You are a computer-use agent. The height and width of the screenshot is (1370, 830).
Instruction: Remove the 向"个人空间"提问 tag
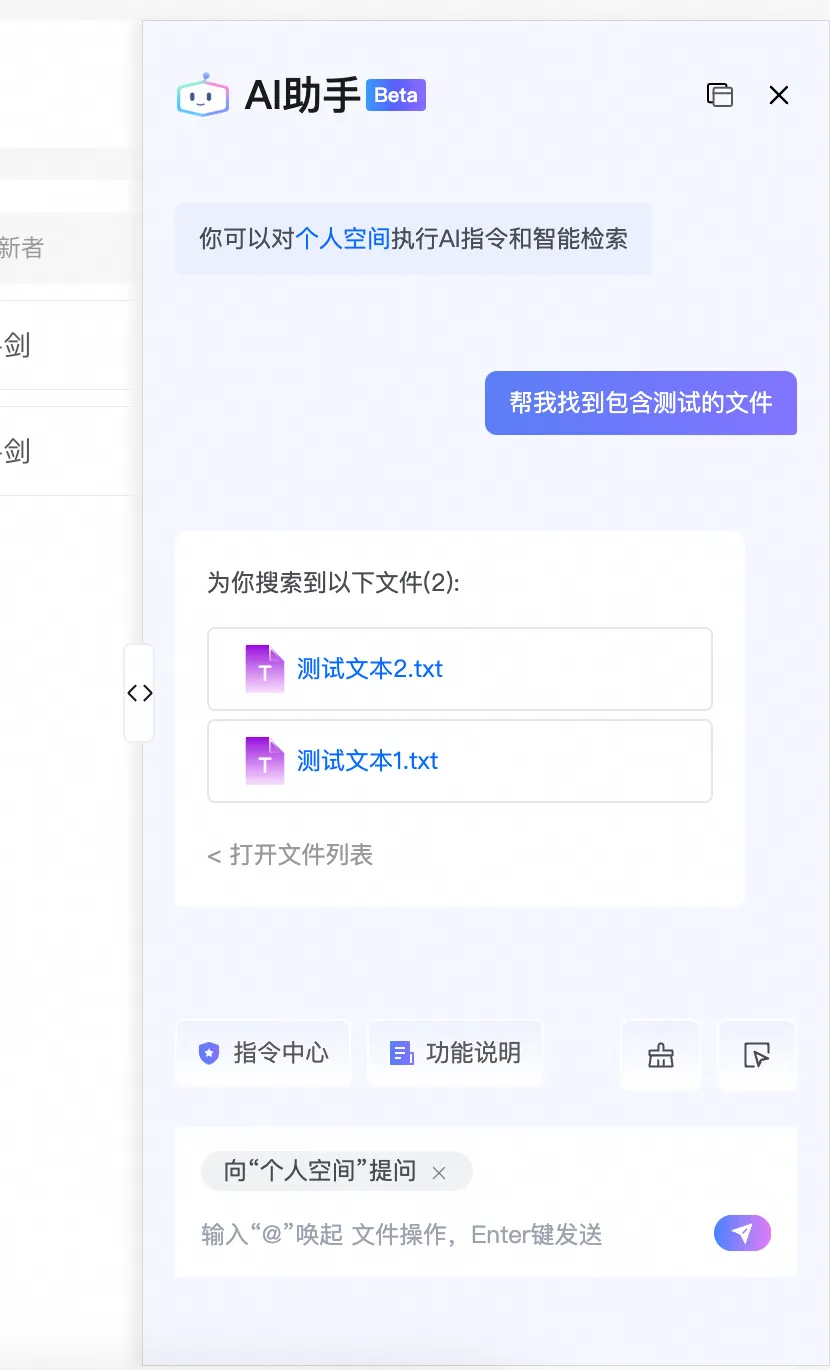438,1173
